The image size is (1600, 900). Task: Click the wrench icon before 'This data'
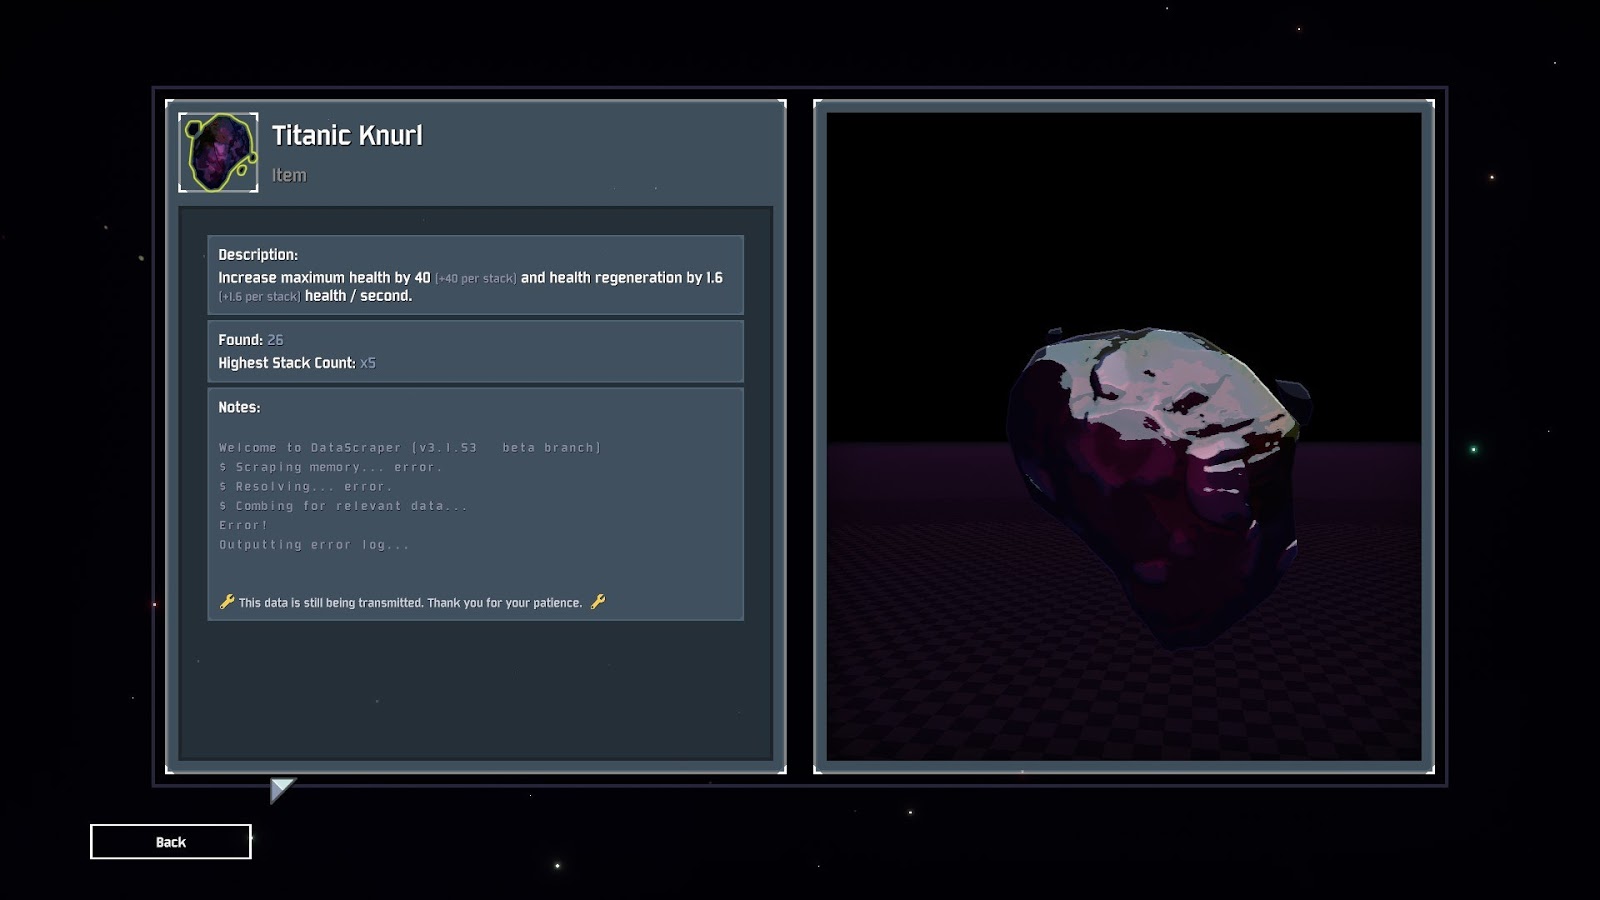(x=227, y=602)
